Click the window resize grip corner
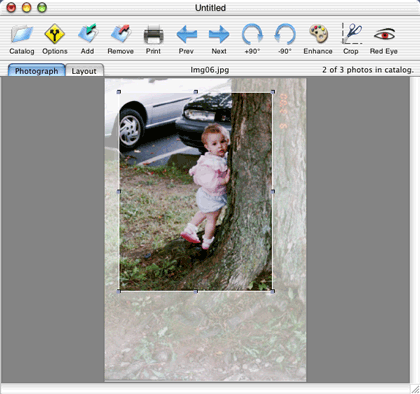The height and width of the screenshot is (394, 420). point(415,389)
